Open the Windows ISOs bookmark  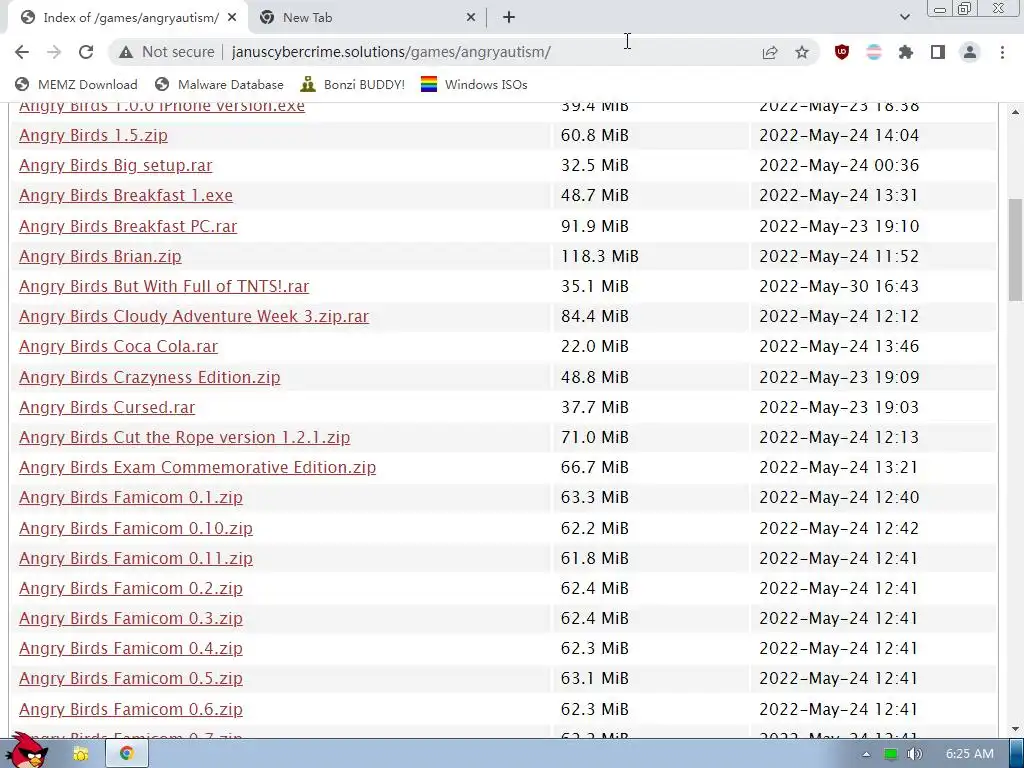pyautogui.click(x=474, y=84)
